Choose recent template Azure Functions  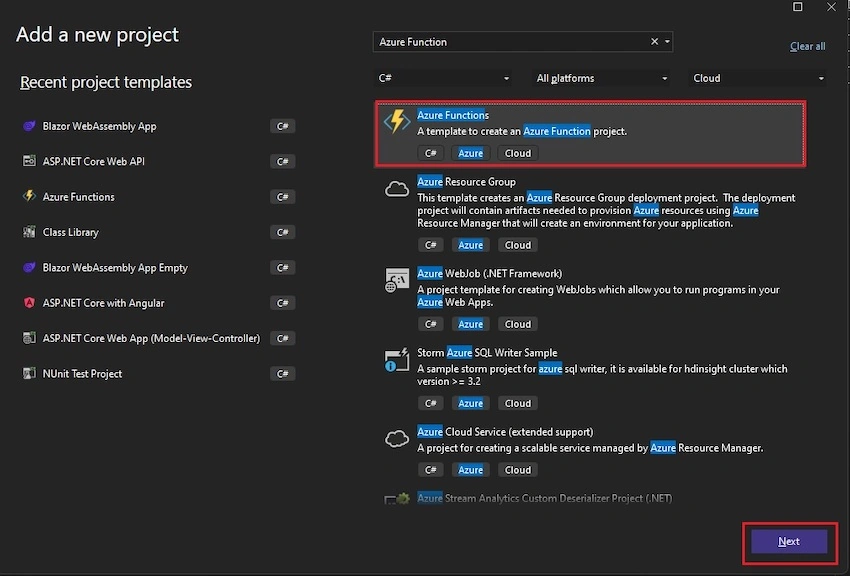point(79,197)
